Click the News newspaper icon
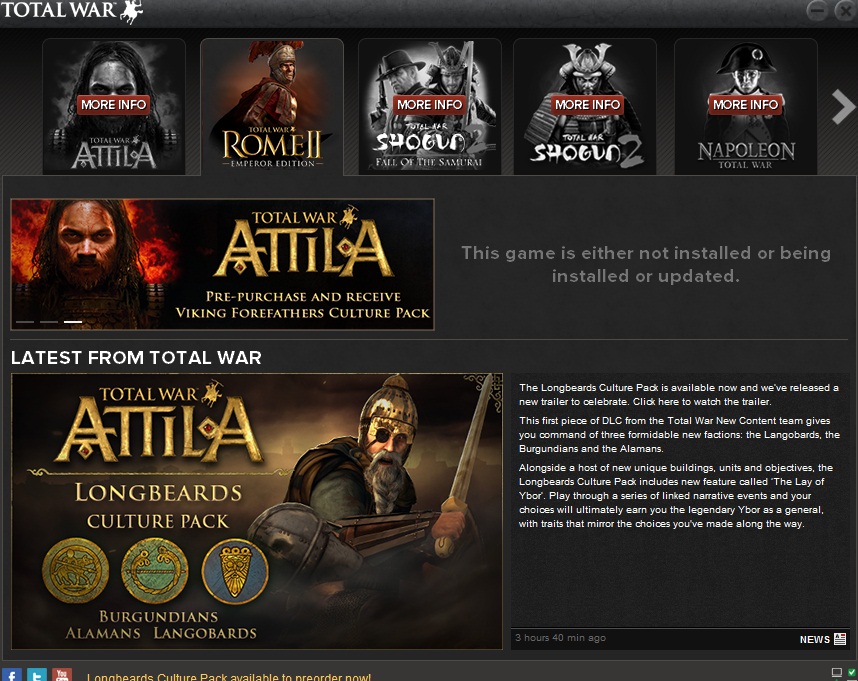This screenshot has height=681, width=858. [840, 639]
